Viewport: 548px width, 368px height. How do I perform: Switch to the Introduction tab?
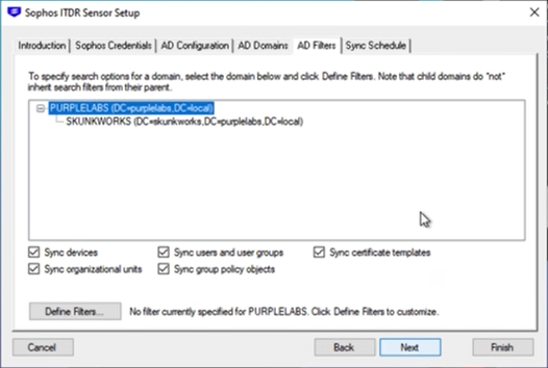coord(42,45)
